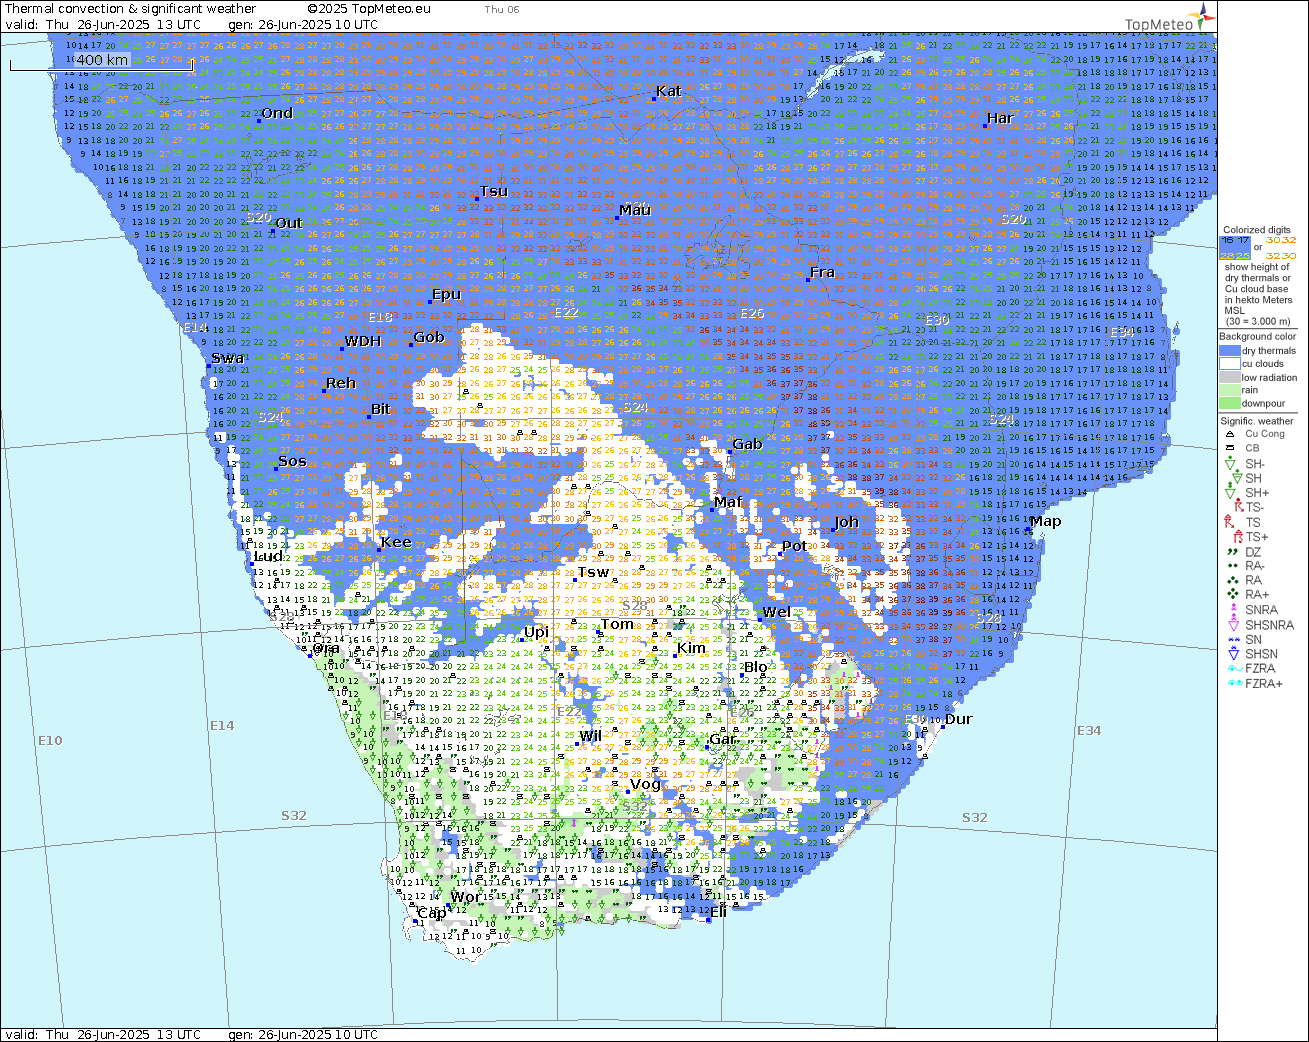The width and height of the screenshot is (1309, 1042).
Task: Click the ©2025 TopMeteo.eu copyright text
Action: point(369,9)
